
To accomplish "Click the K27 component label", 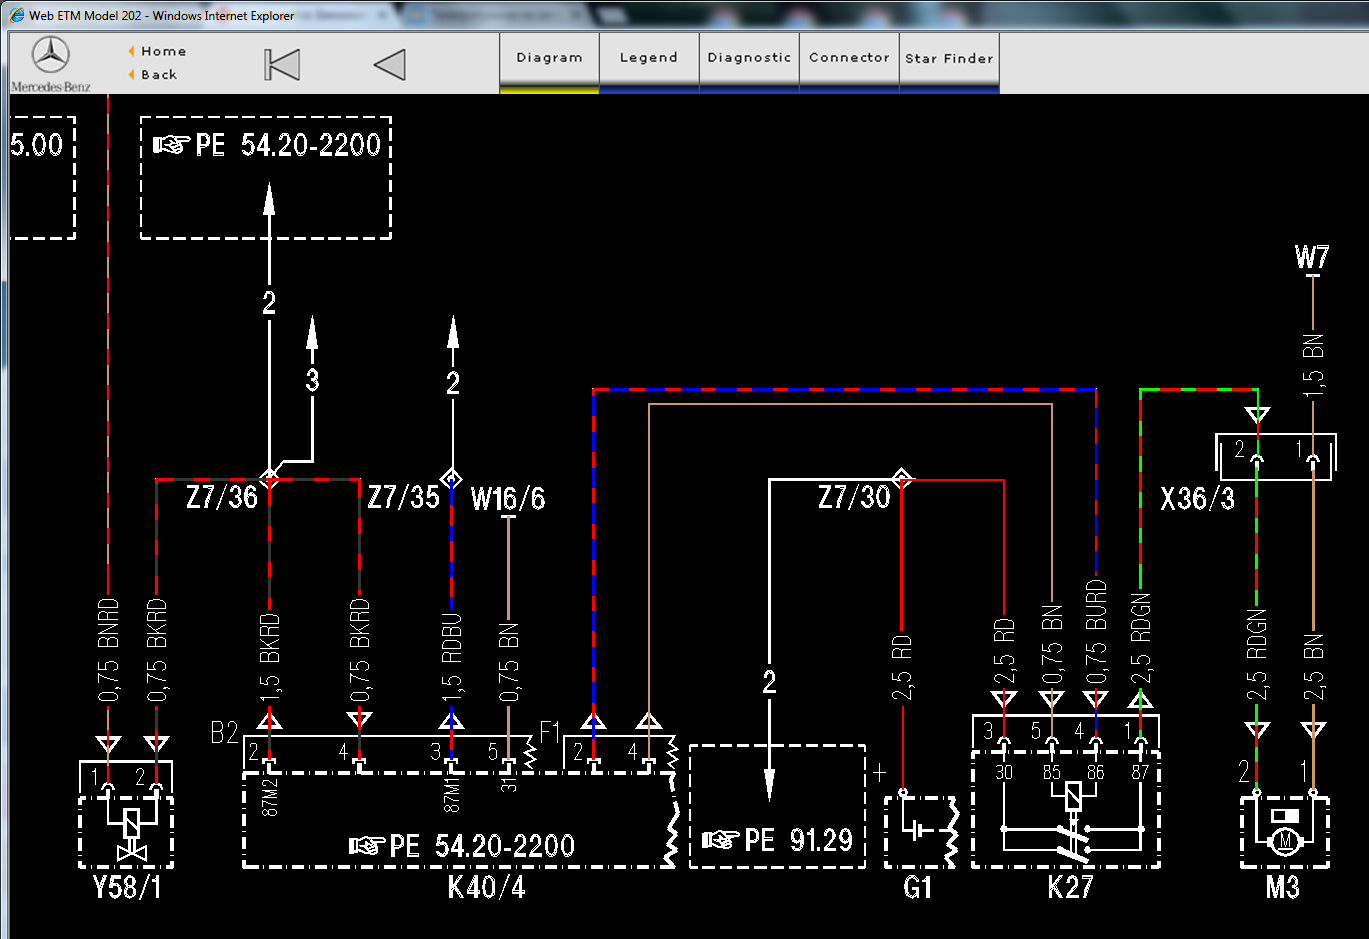I will coord(1070,887).
